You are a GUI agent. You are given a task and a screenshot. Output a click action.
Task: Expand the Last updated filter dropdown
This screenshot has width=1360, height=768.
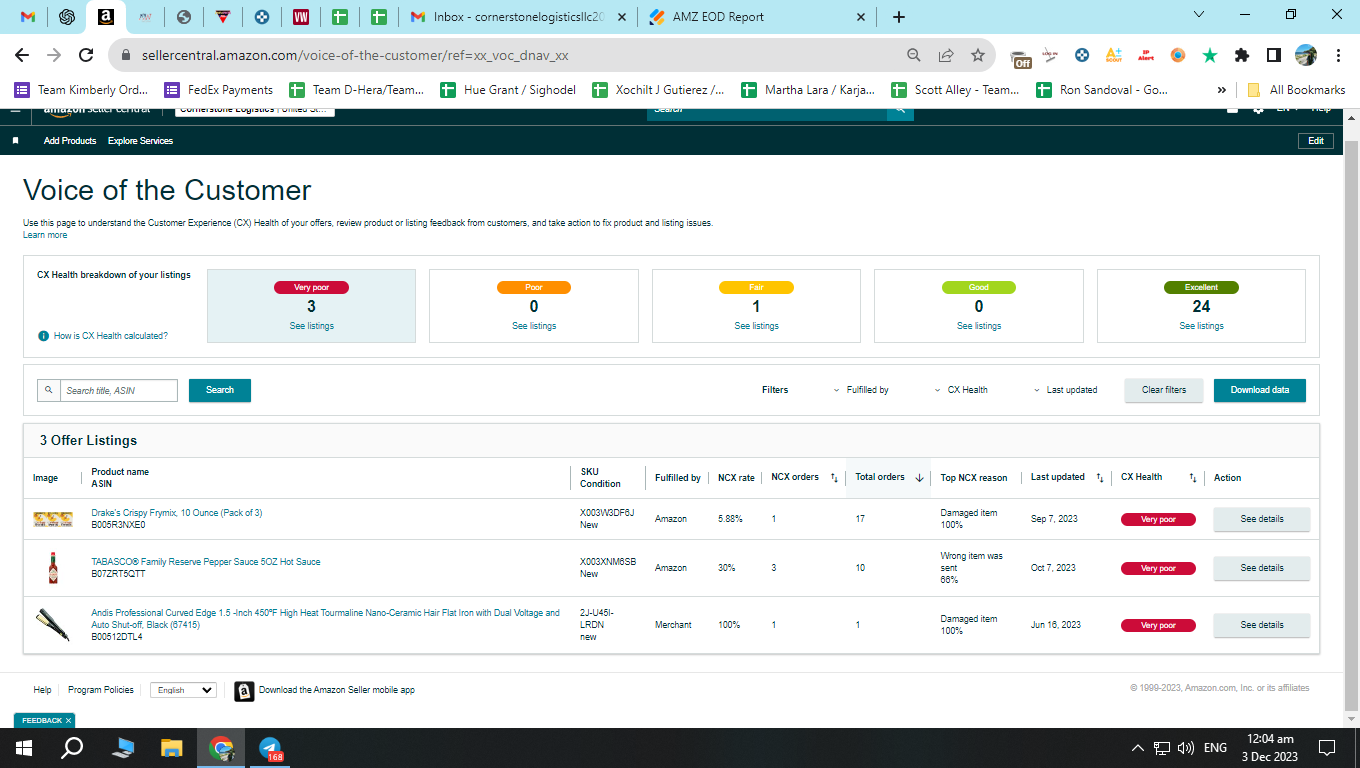point(1065,390)
